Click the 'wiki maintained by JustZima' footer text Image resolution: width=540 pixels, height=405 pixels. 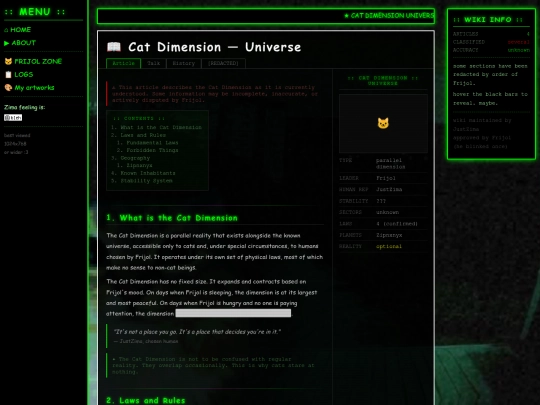click(x=482, y=125)
